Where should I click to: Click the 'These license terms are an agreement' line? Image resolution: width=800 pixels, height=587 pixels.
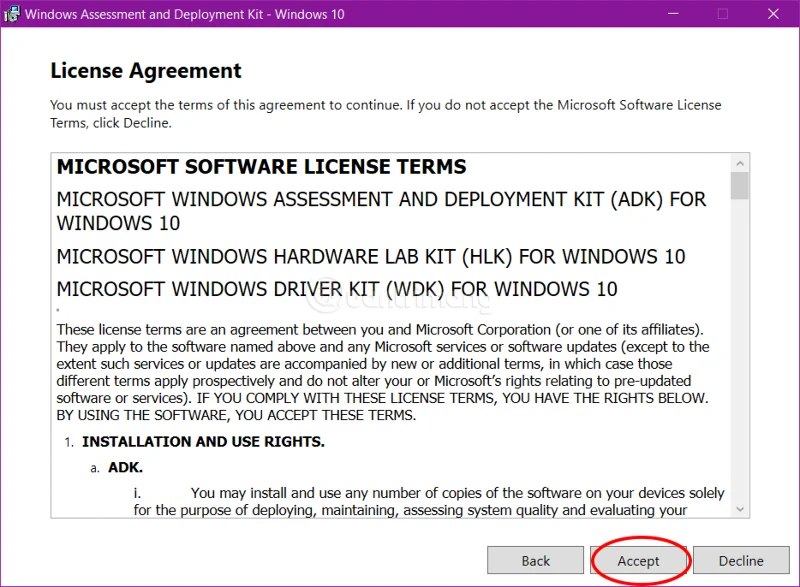(x=380, y=329)
